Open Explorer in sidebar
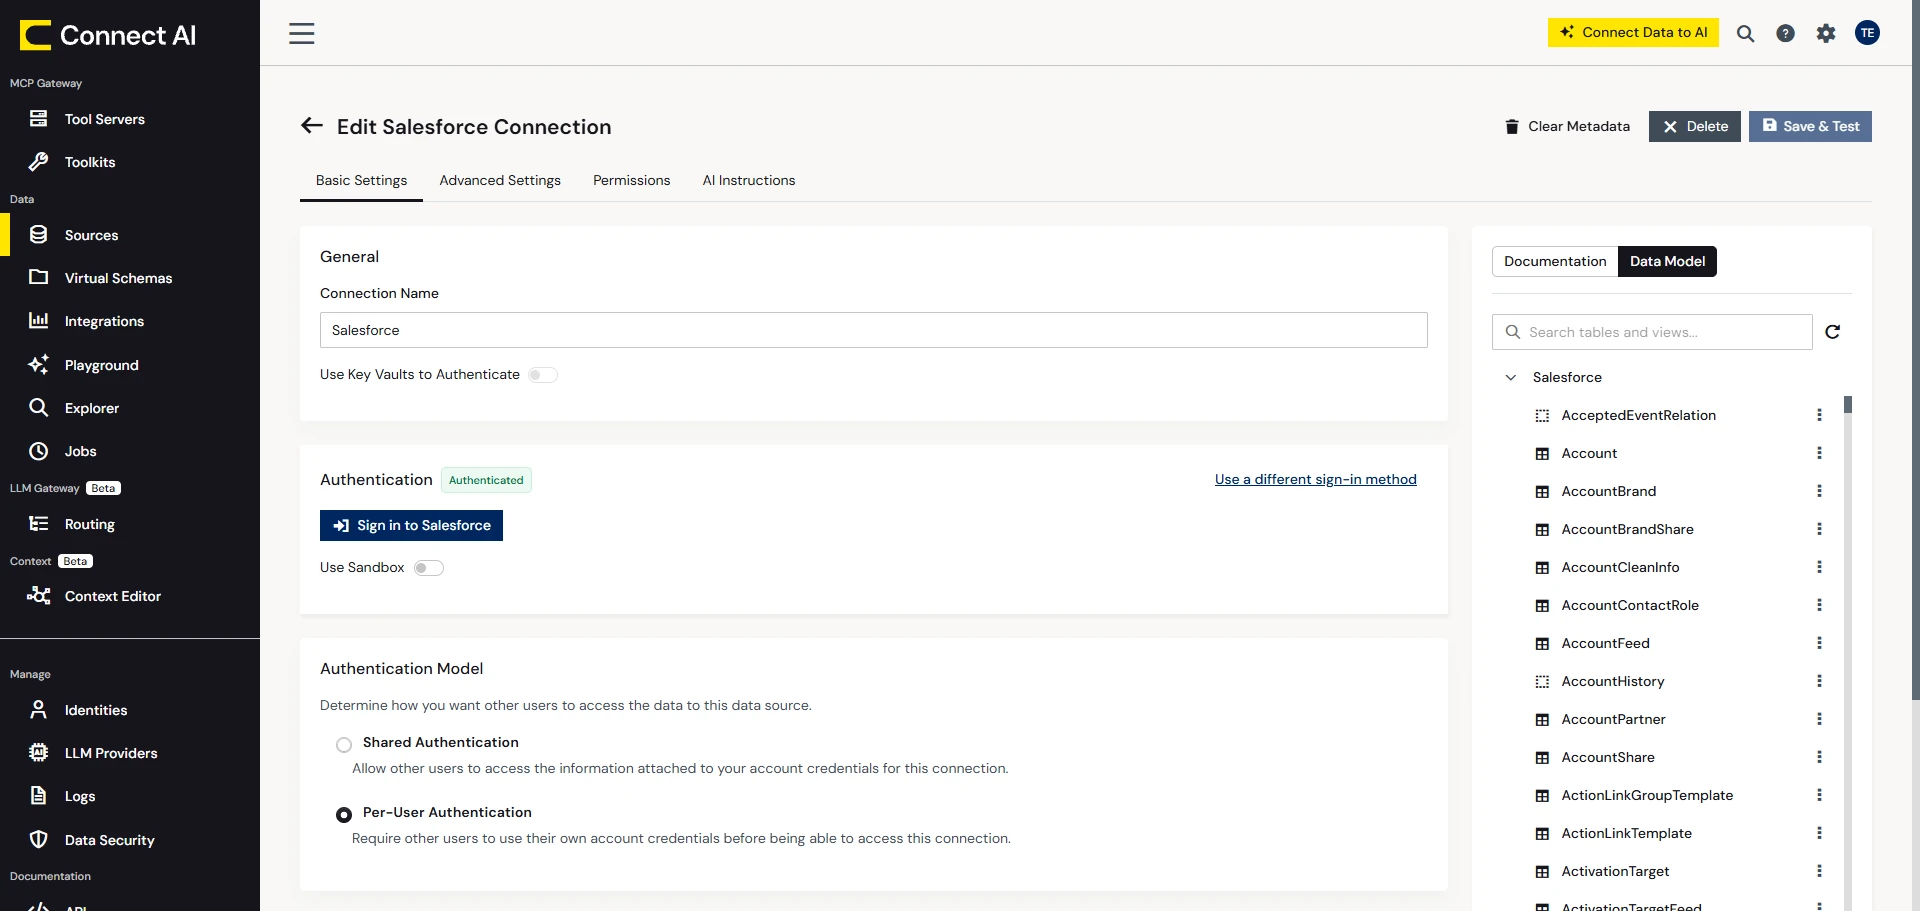The image size is (1920, 911). [x=91, y=408]
